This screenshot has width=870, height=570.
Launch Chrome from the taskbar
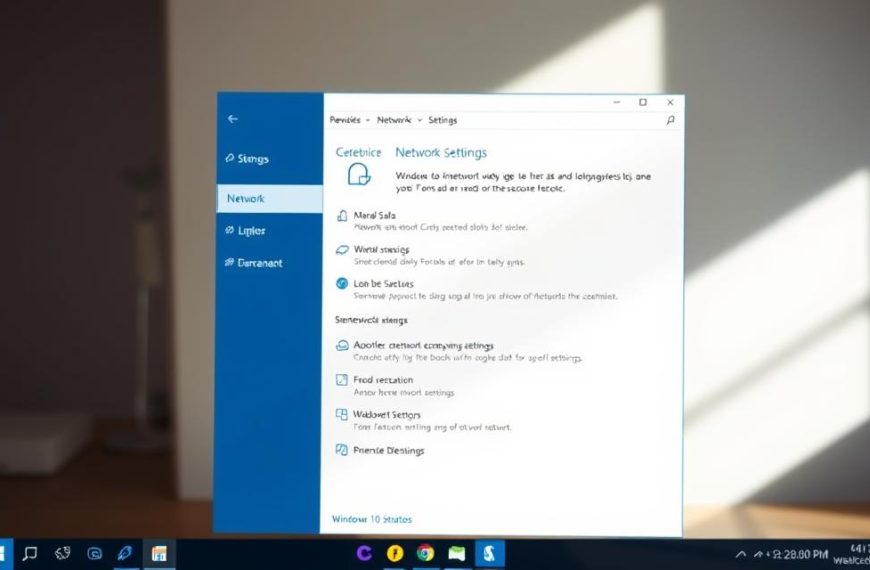tap(426, 553)
